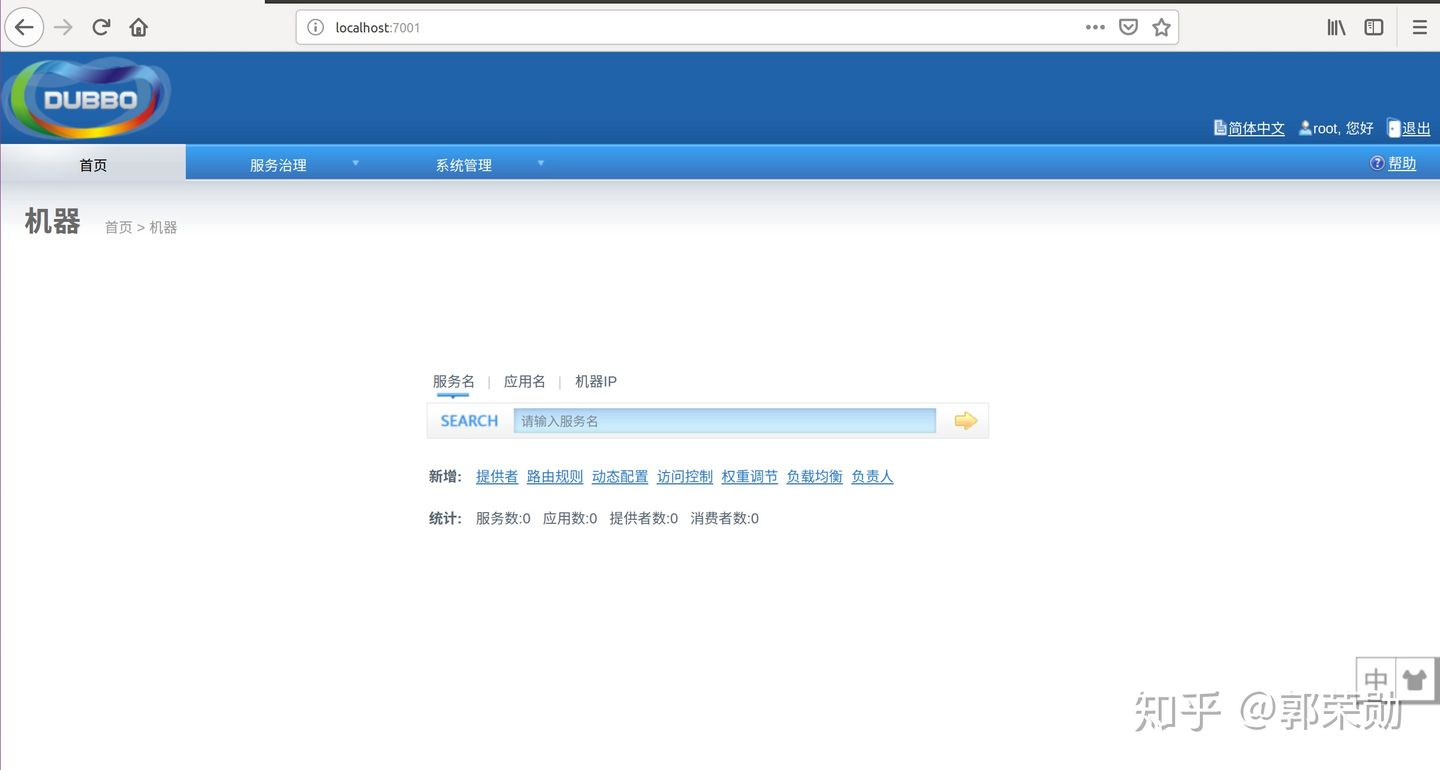Log out using the 退出 link
This screenshot has width=1440, height=770.
[1416, 128]
